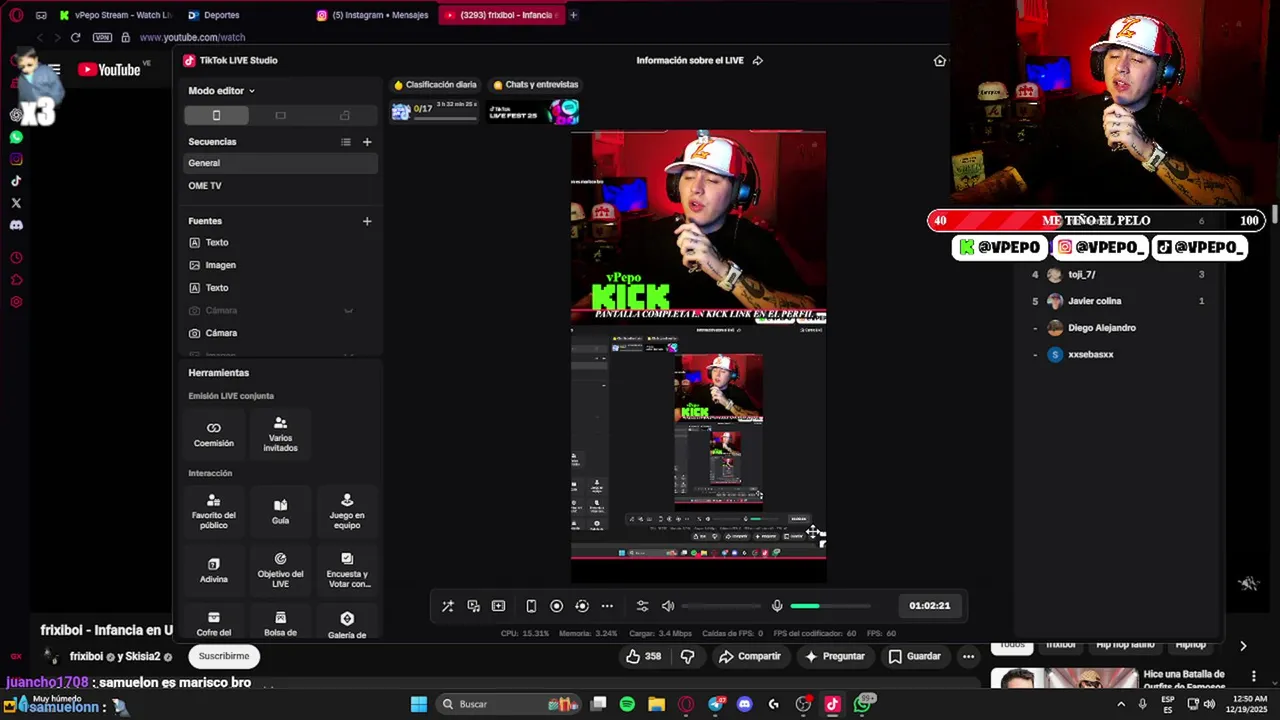
Task: Open the Secuencias list view icon
Action: click(x=346, y=142)
